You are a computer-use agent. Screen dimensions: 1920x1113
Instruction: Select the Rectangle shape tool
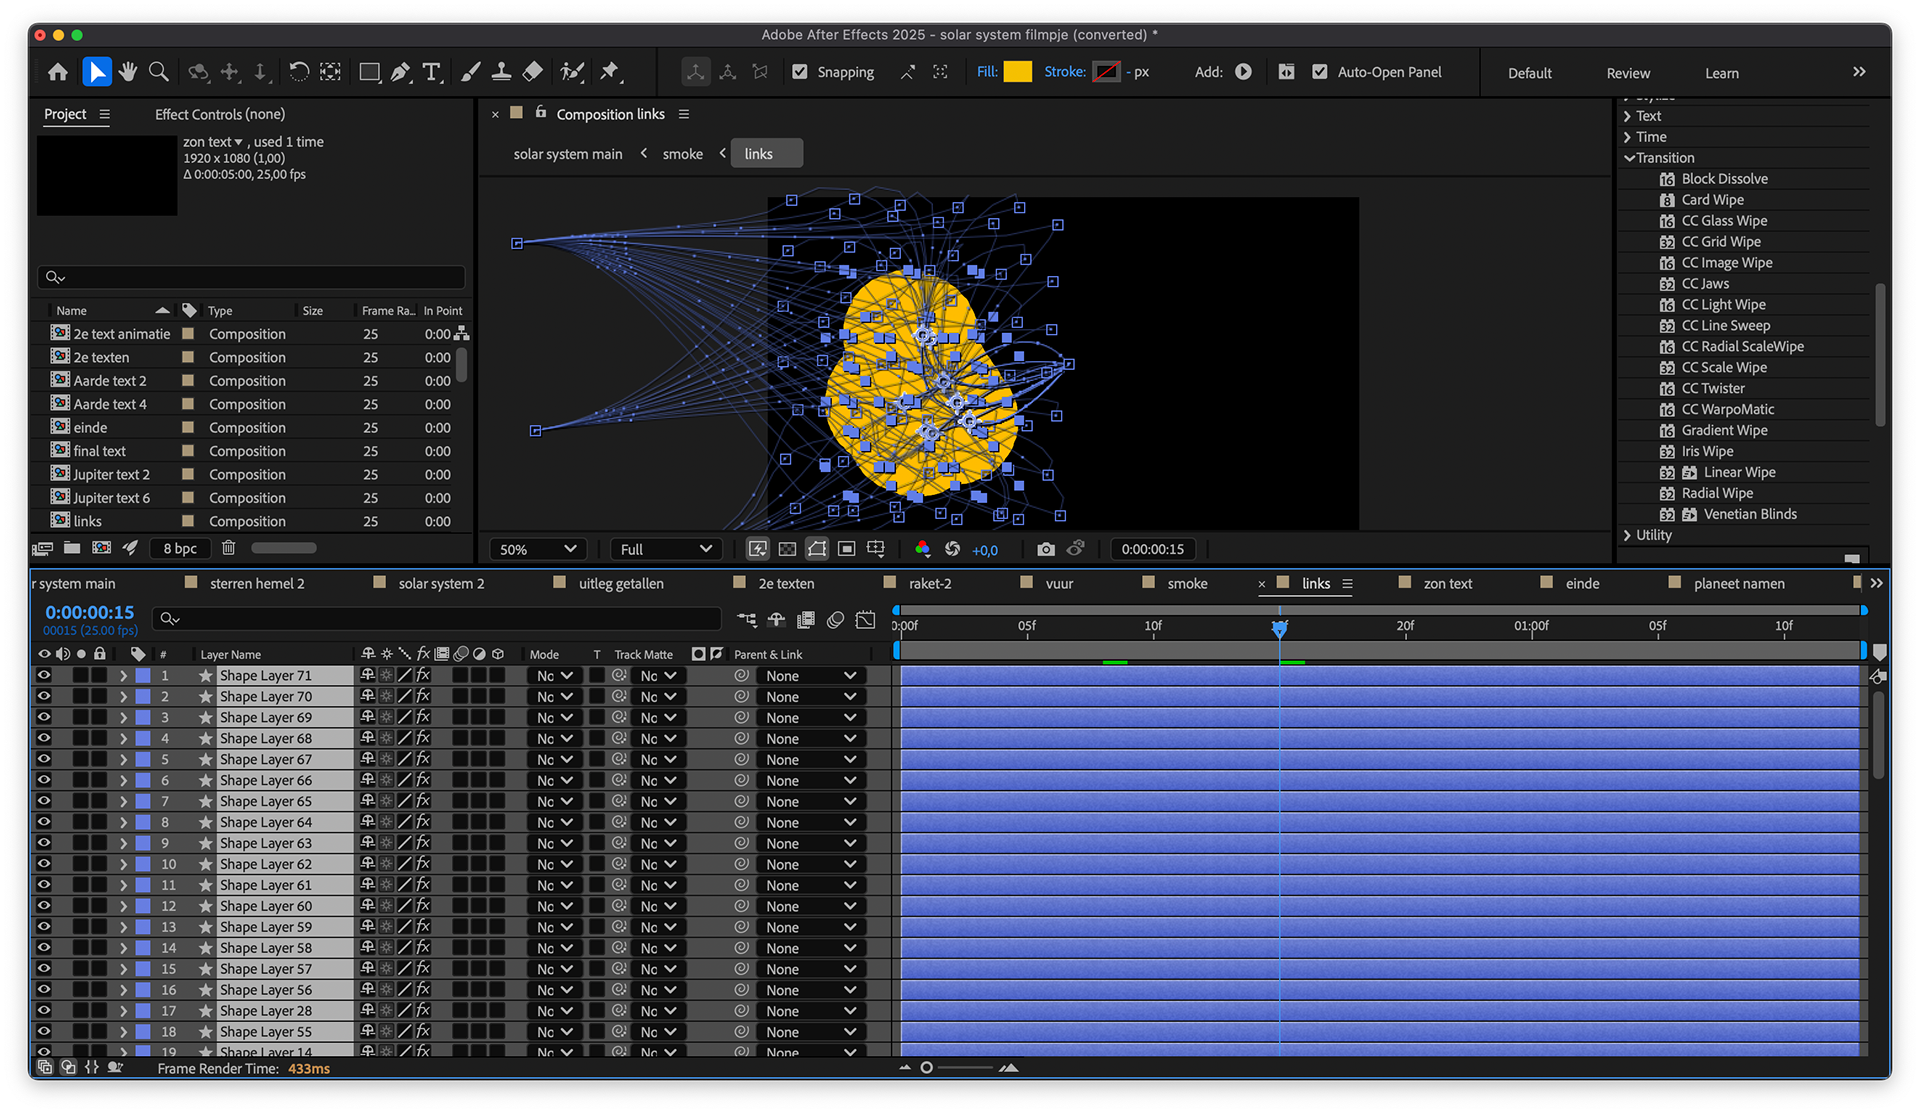click(x=369, y=72)
